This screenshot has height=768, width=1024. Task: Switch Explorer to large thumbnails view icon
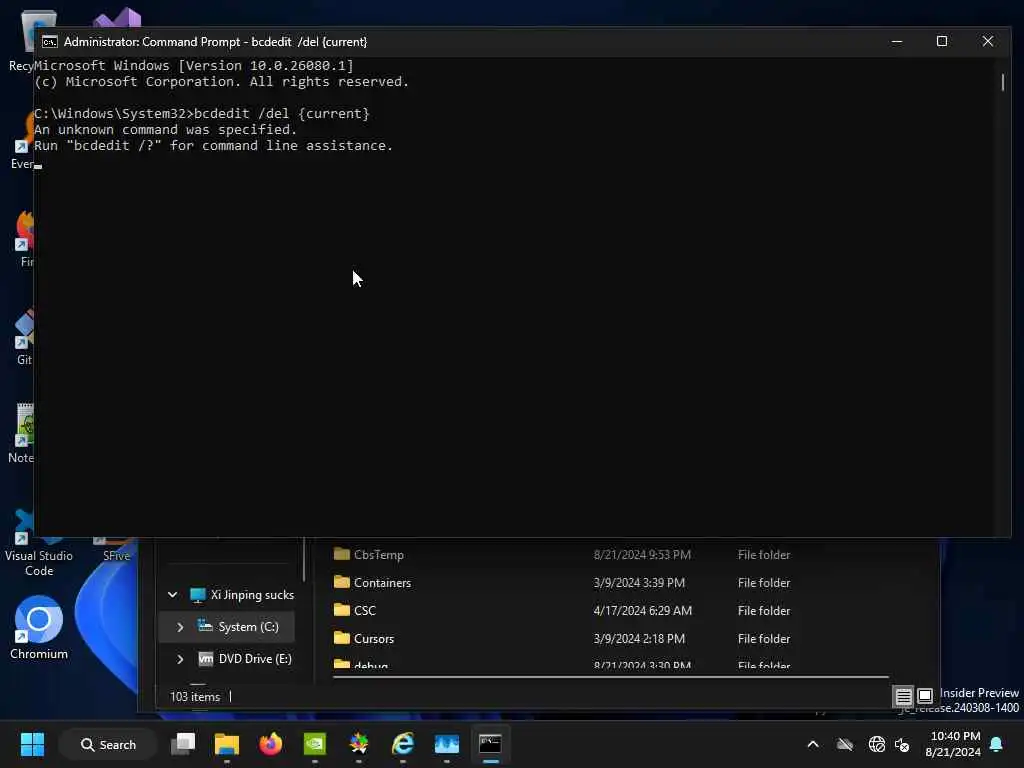pyautogui.click(x=925, y=696)
